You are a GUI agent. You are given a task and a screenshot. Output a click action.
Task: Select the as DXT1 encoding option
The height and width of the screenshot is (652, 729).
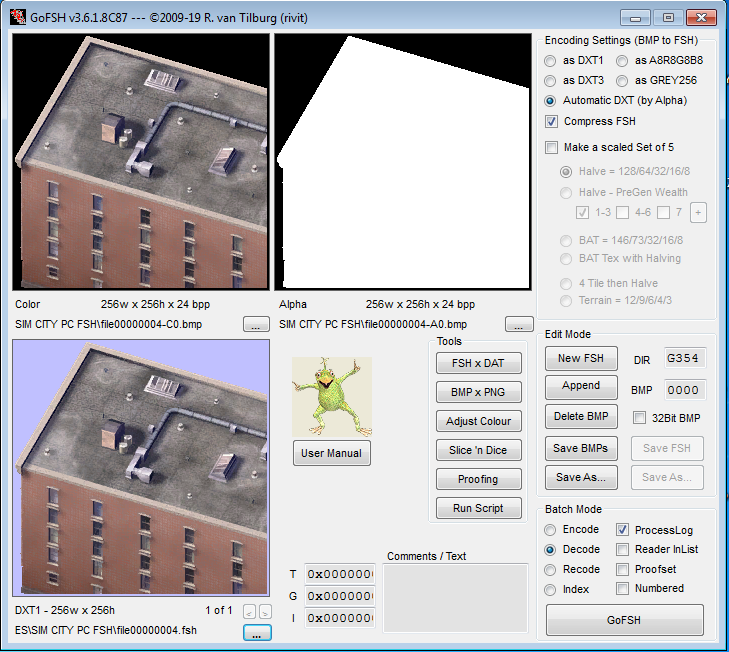(x=550, y=60)
